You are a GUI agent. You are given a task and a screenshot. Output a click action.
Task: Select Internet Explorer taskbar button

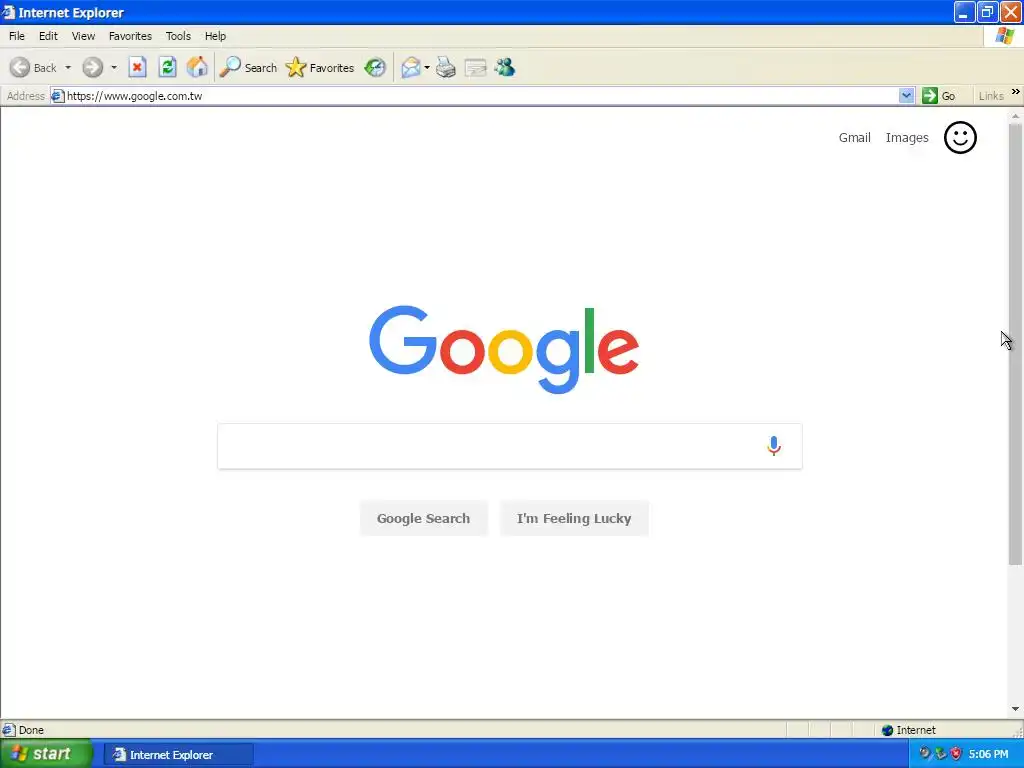pos(178,755)
